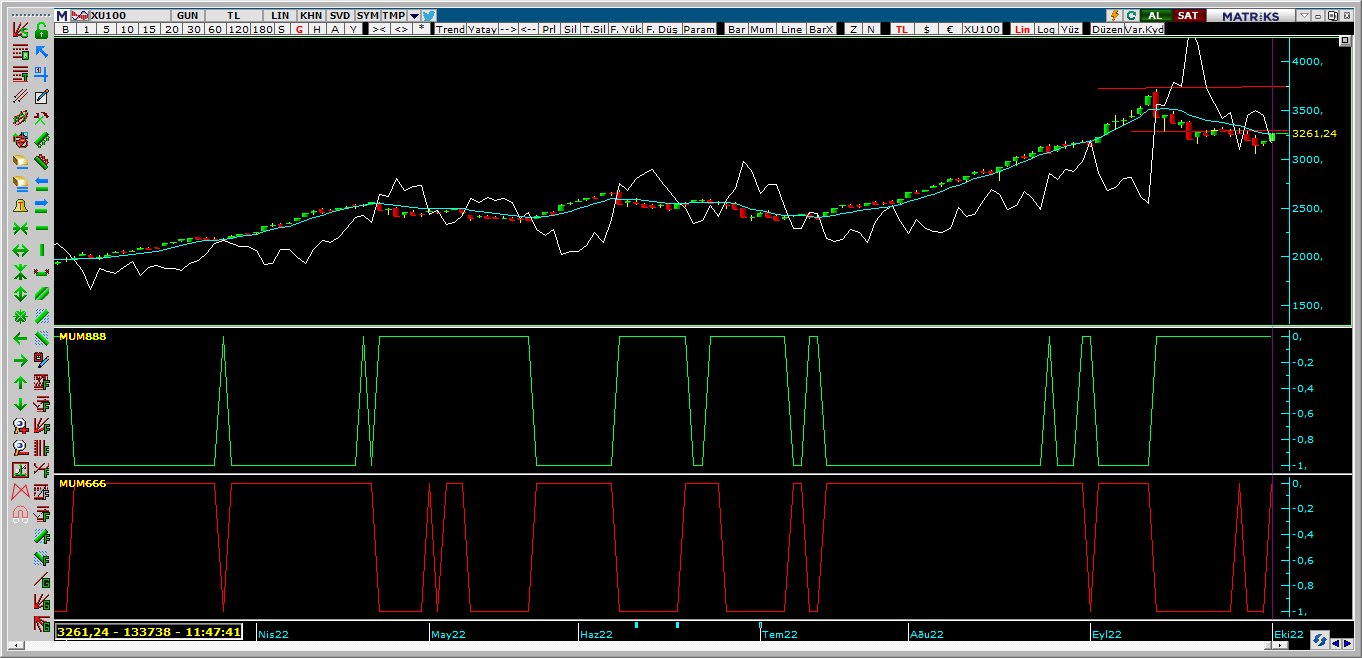Image resolution: width=1362 pixels, height=658 pixels.
Task: Switch price currency to dollar
Action: pos(926,30)
